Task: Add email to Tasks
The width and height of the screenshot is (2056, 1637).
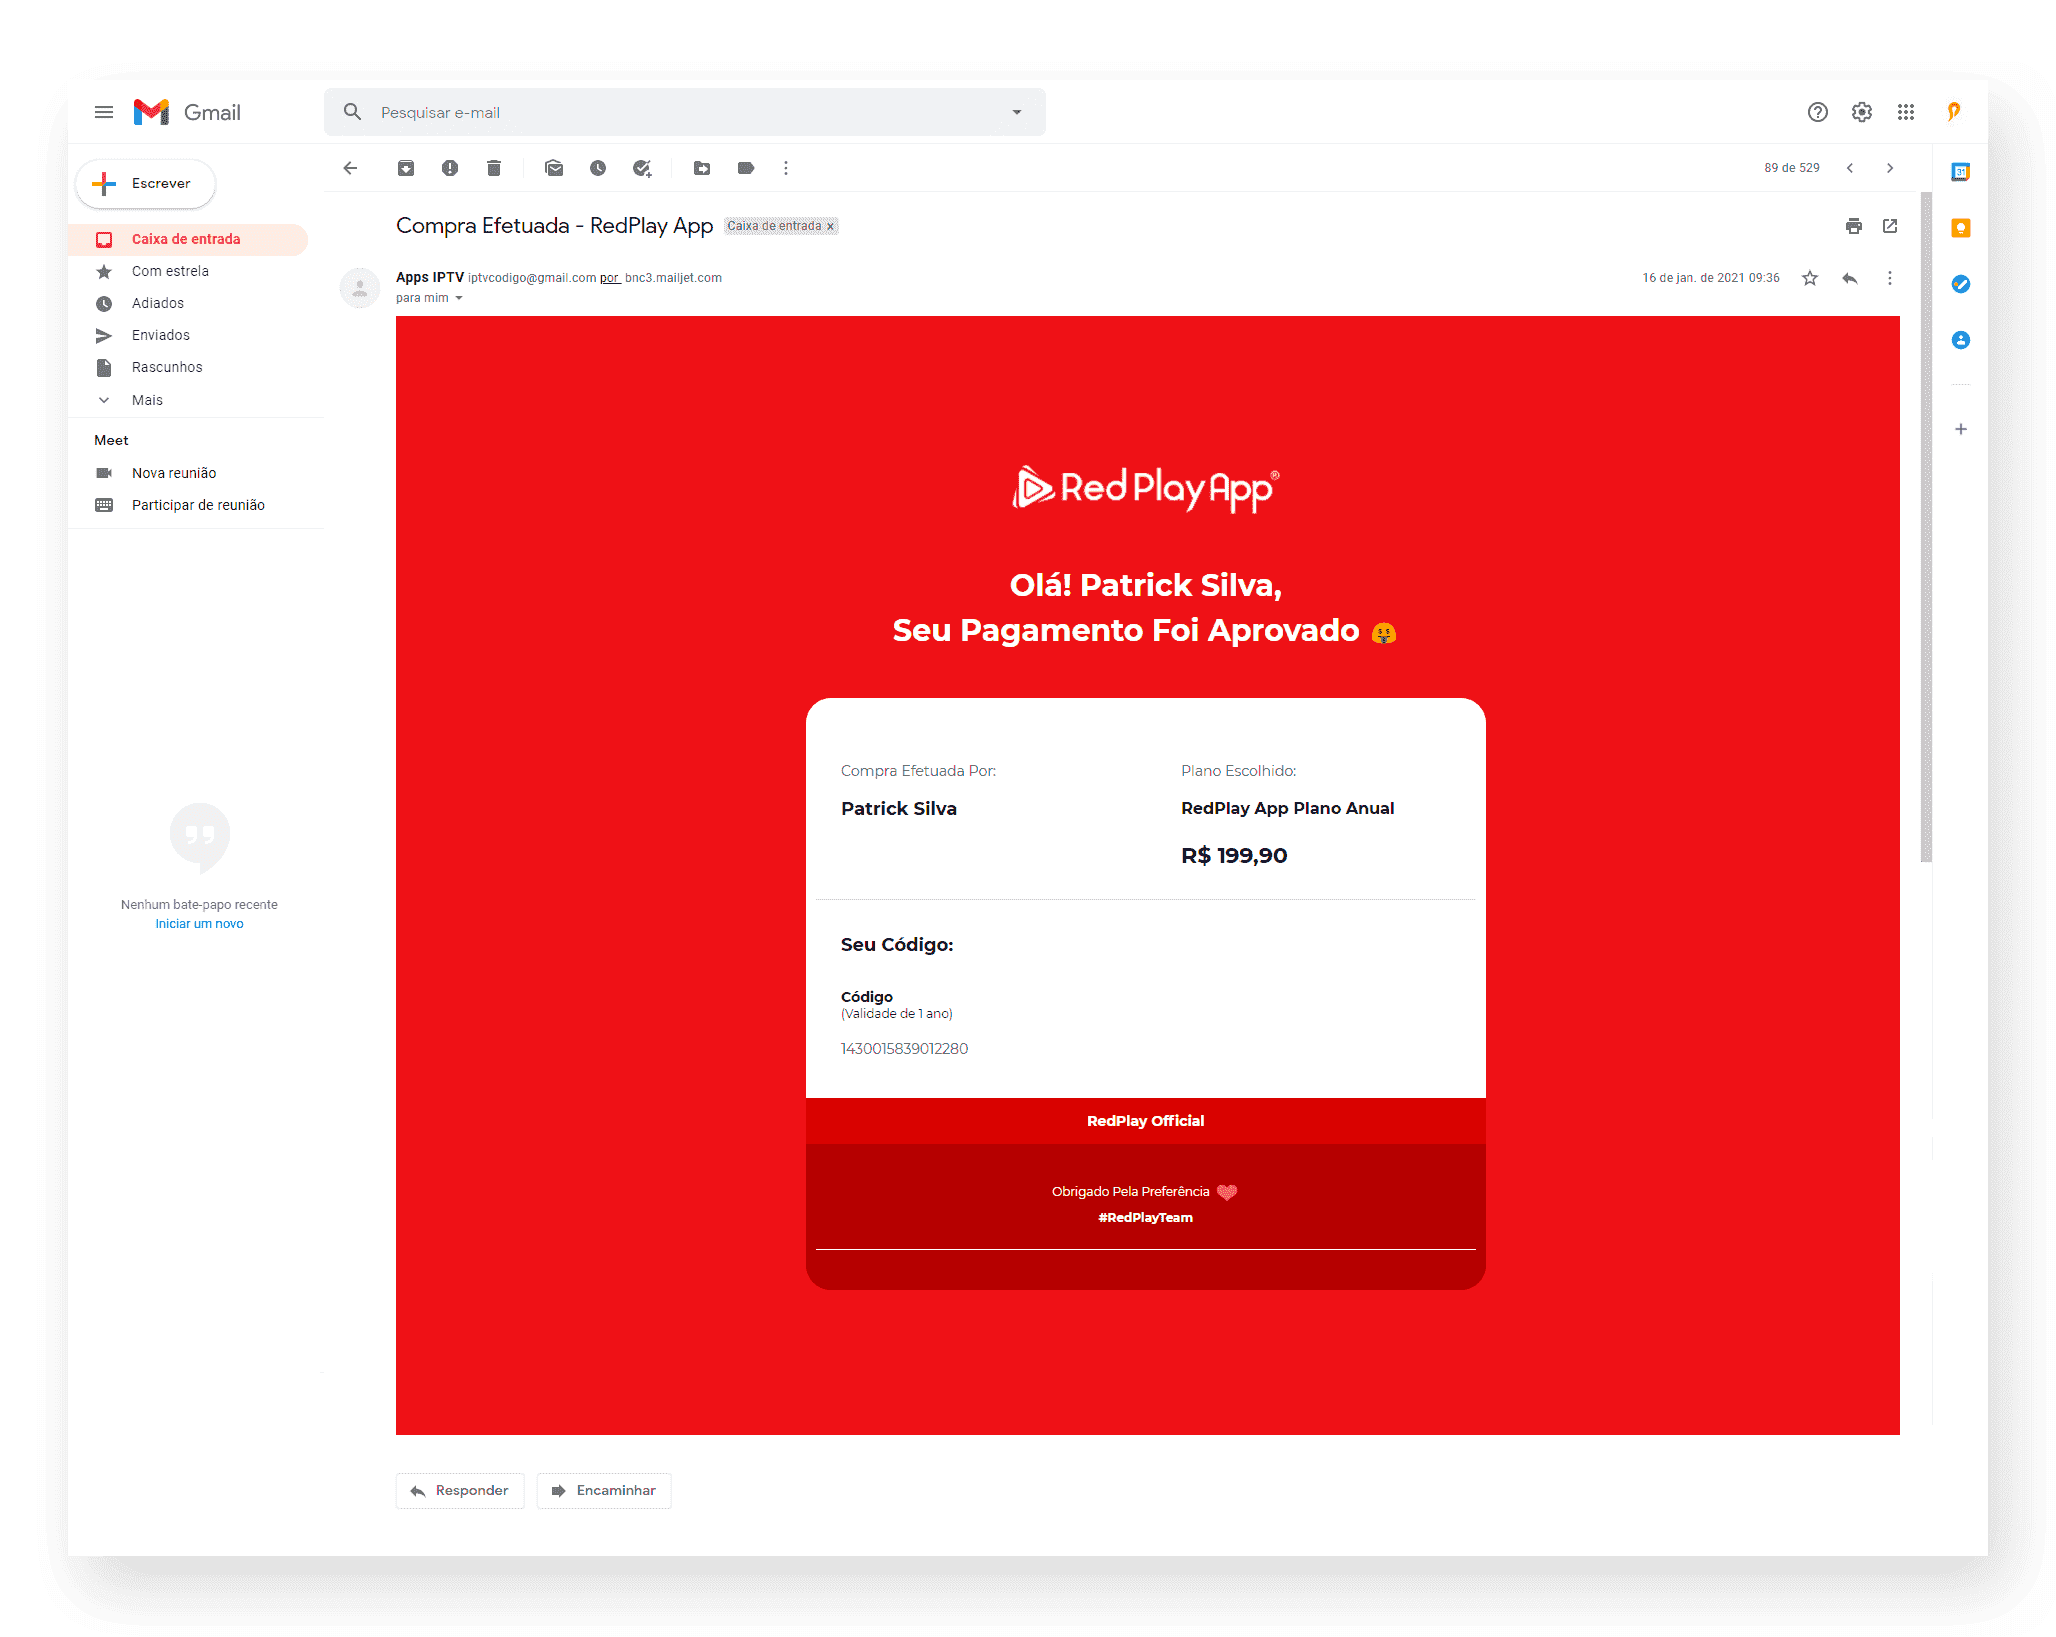Action: [x=642, y=168]
